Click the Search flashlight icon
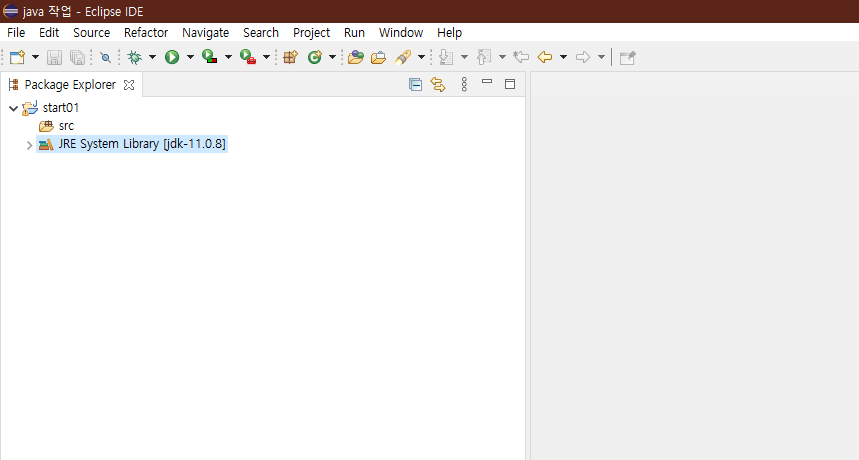Screen dimensions: 859x460 click(x=403, y=57)
